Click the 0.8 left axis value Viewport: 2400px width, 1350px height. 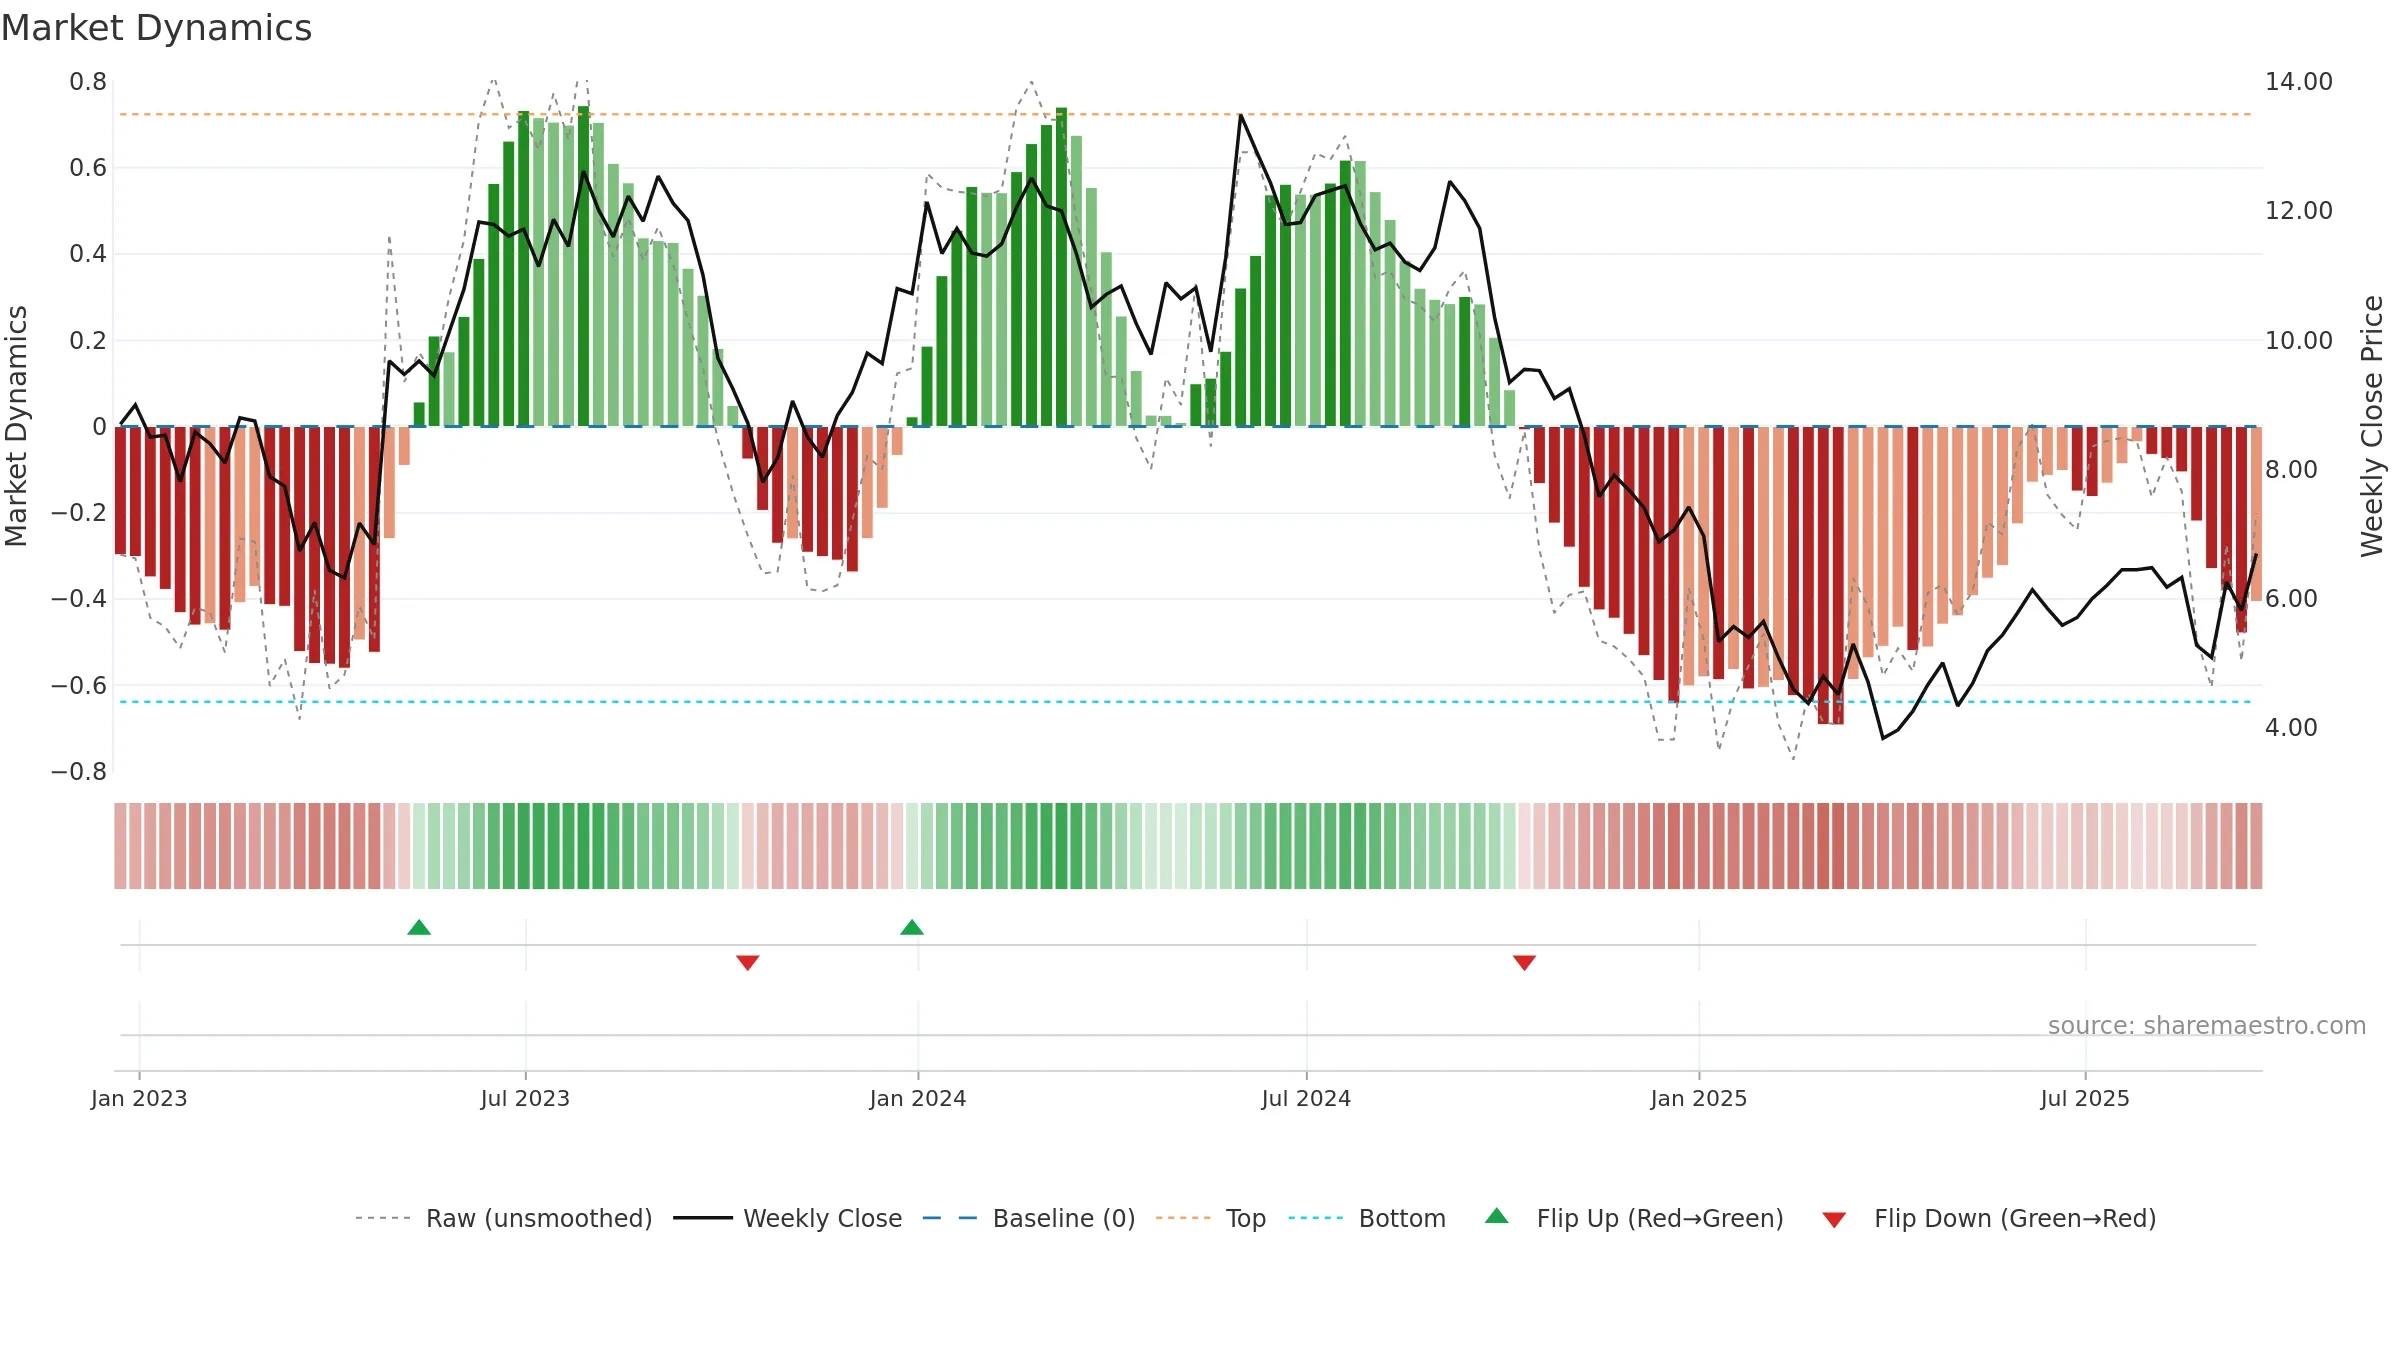(88, 82)
